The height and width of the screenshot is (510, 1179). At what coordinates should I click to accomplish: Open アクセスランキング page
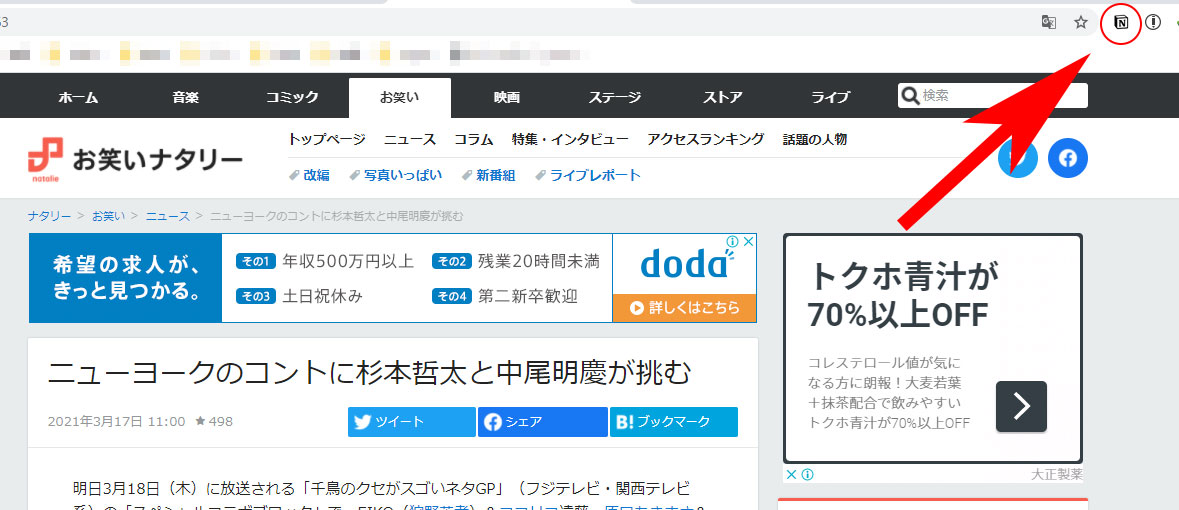coord(705,139)
